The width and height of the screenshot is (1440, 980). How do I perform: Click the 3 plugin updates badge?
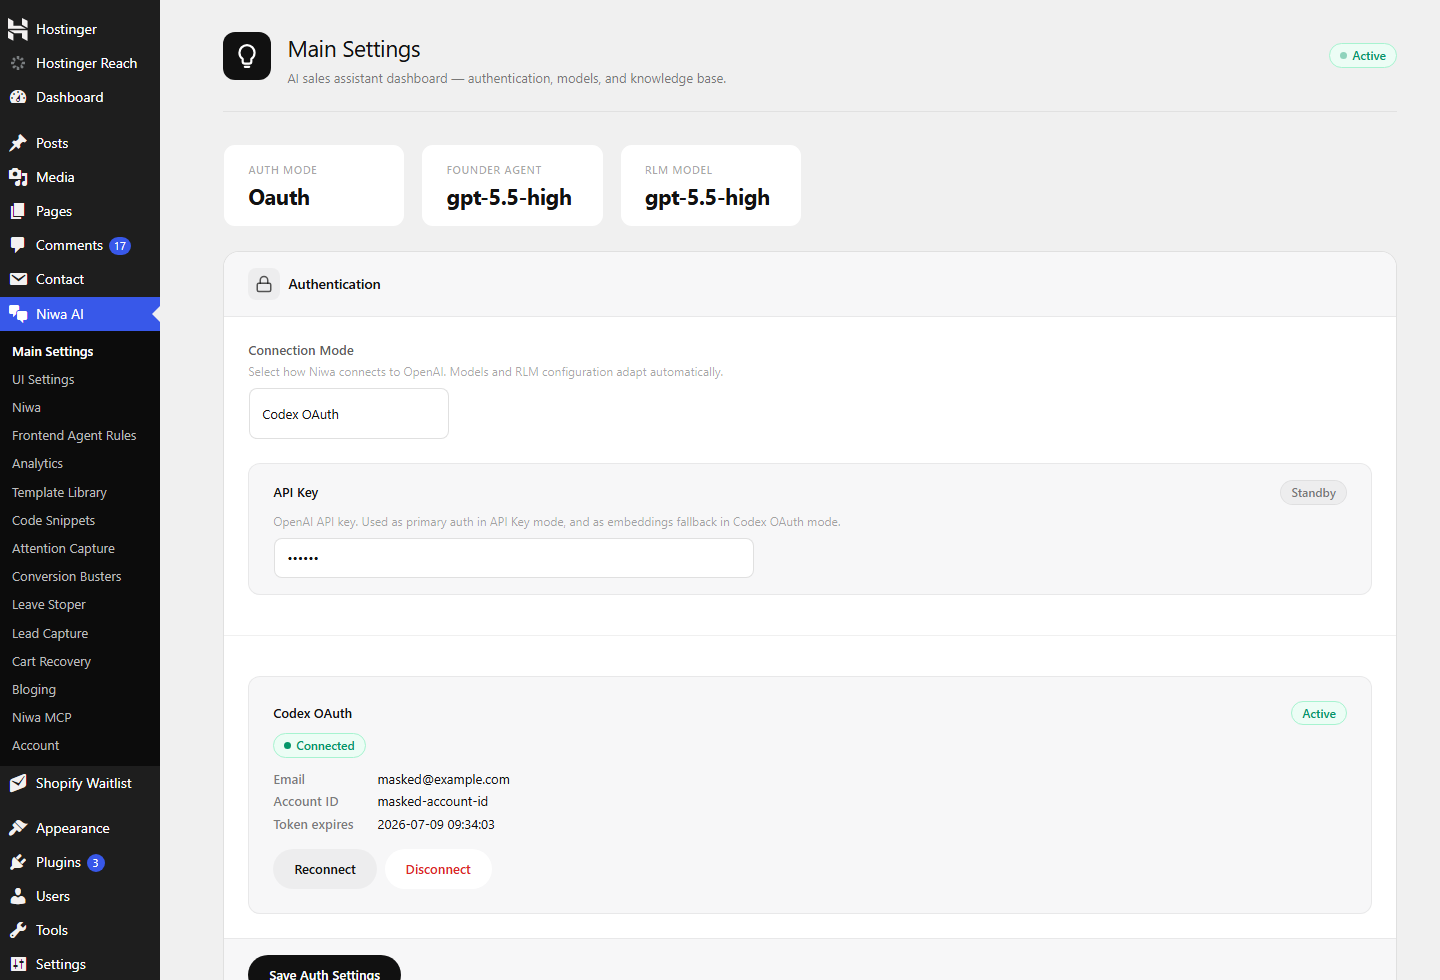(x=96, y=863)
